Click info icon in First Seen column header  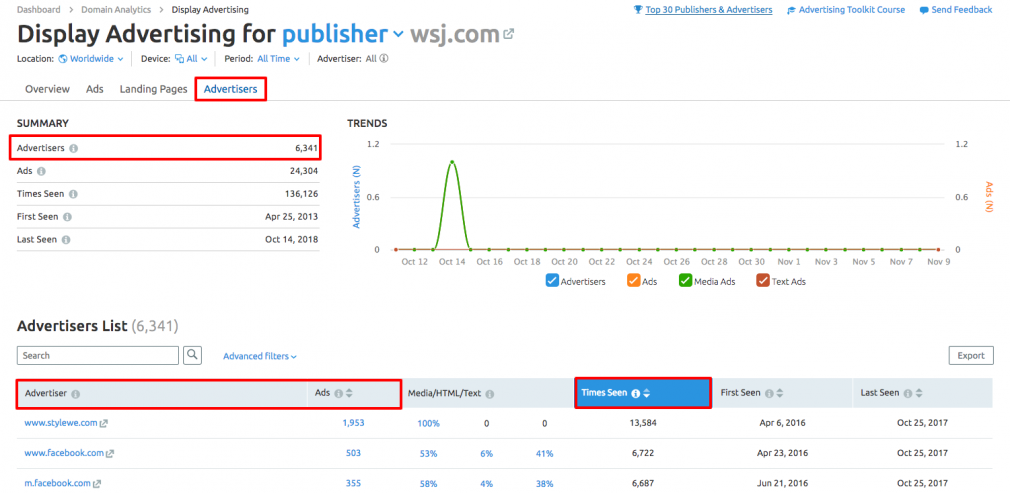[x=769, y=392]
